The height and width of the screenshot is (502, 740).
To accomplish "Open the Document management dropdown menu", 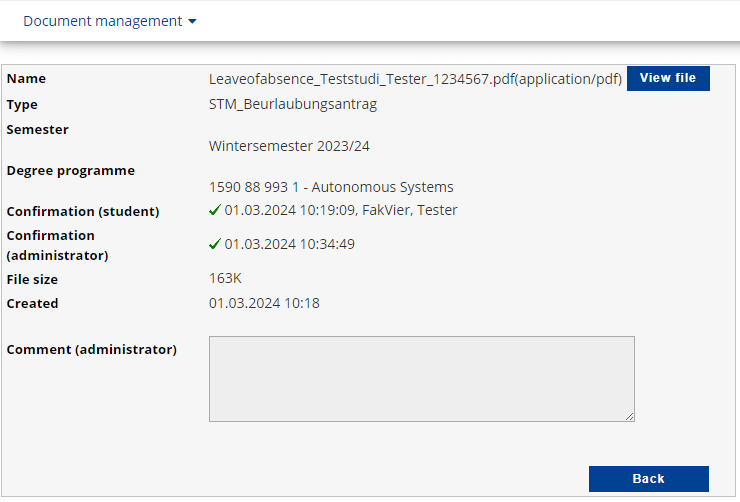I will coord(109,21).
